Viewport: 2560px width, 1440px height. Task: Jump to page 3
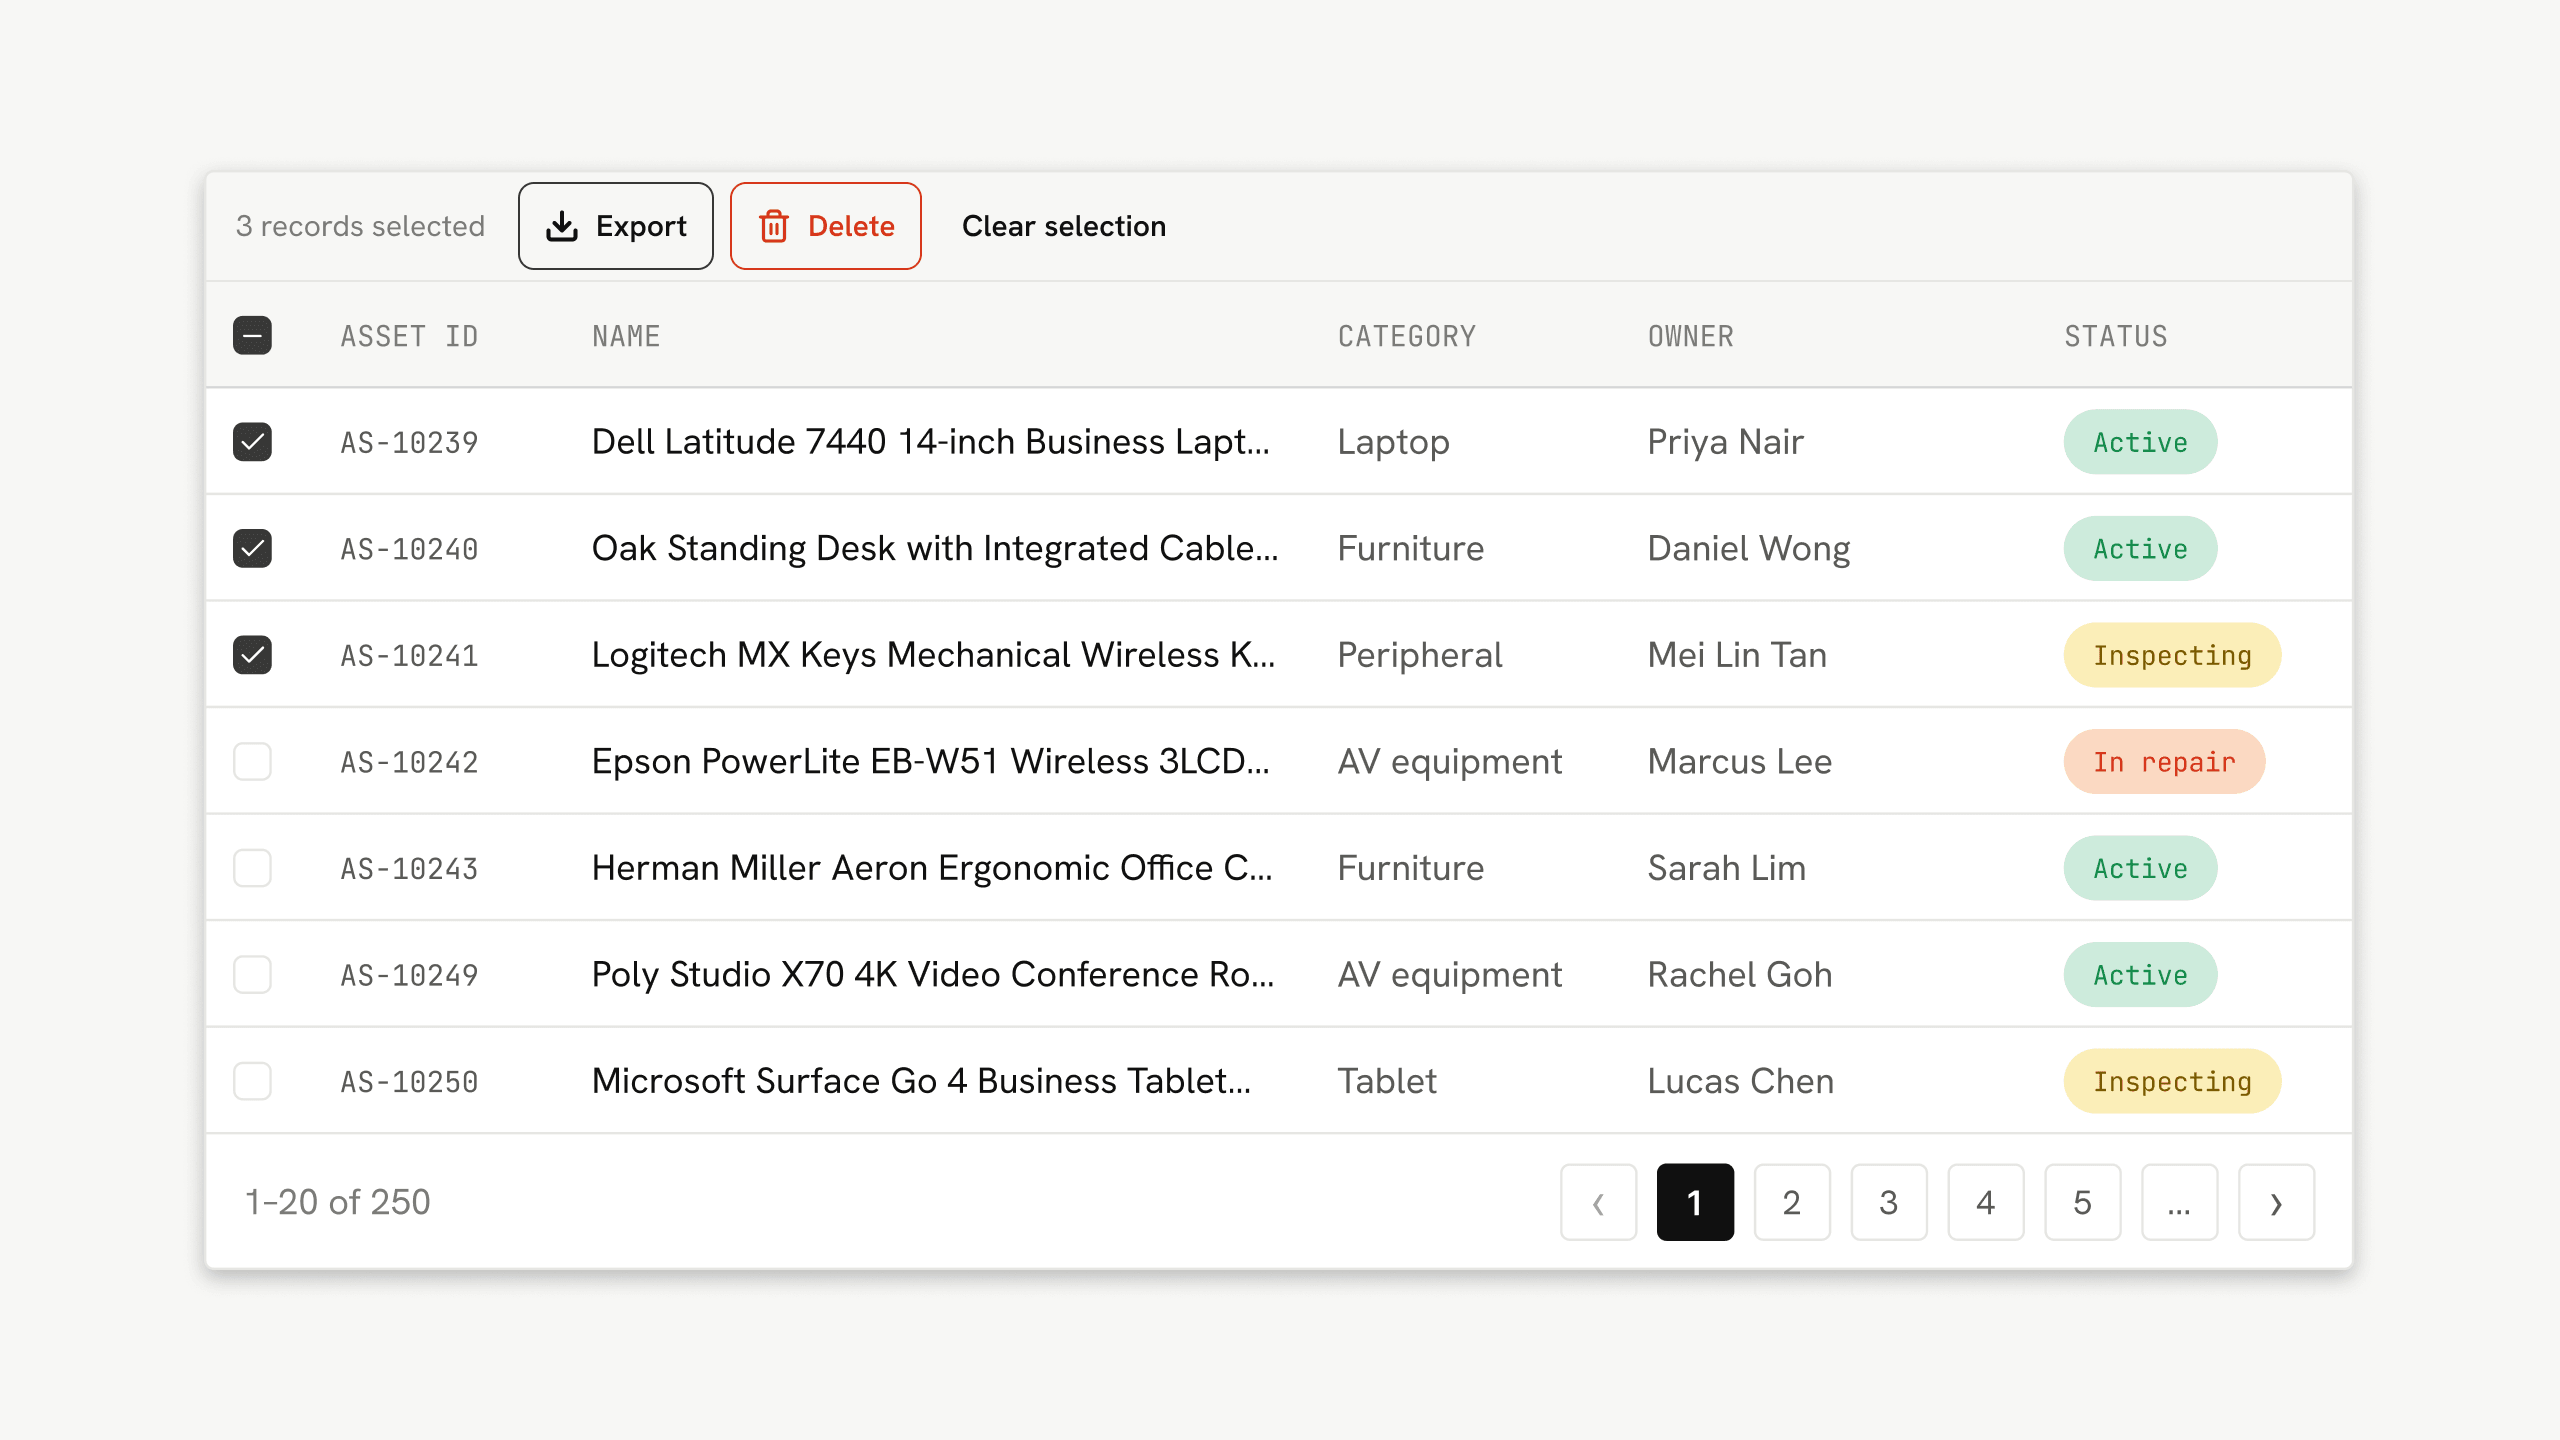click(x=1889, y=1202)
